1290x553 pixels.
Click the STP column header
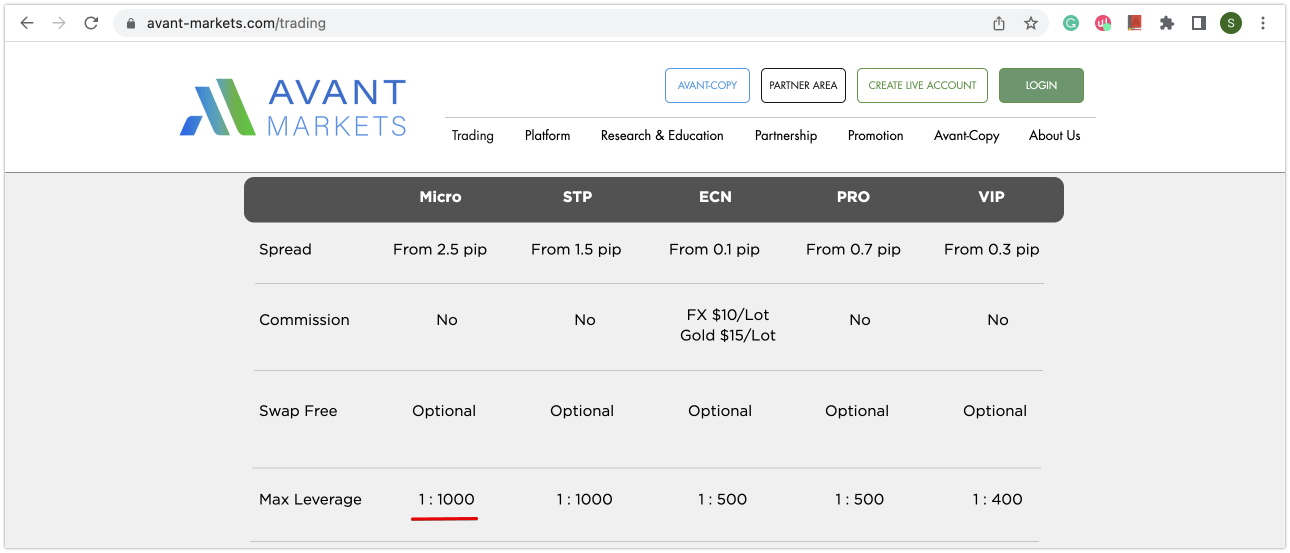[x=577, y=197]
